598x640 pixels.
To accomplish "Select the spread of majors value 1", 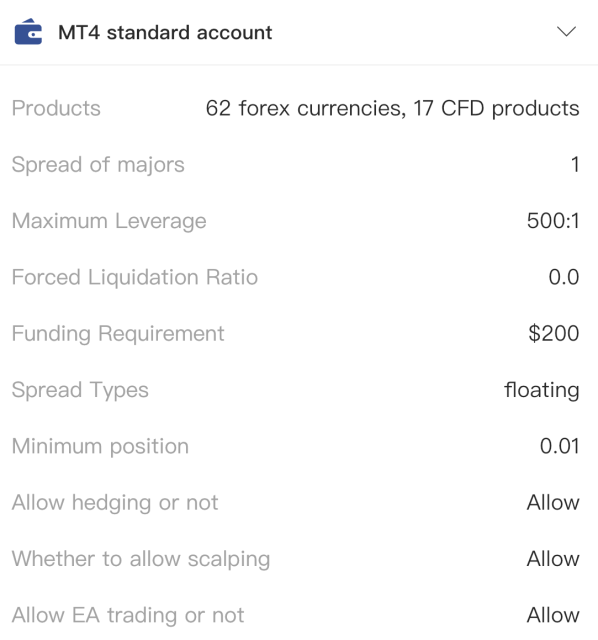I will (575, 165).
